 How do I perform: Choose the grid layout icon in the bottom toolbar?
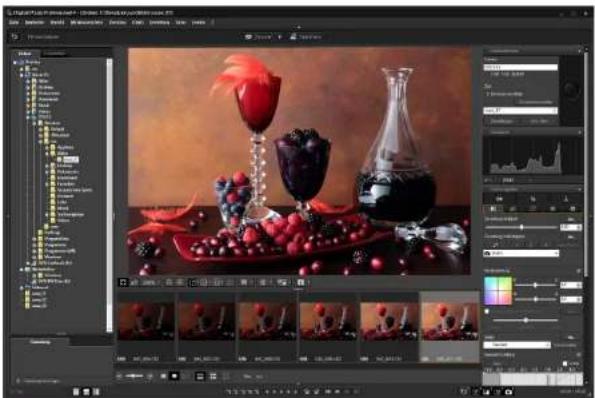pos(213,376)
